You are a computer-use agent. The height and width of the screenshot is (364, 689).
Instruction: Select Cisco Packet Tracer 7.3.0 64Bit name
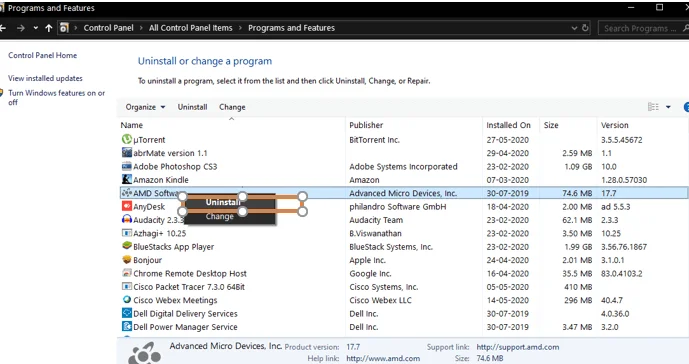click(189, 287)
